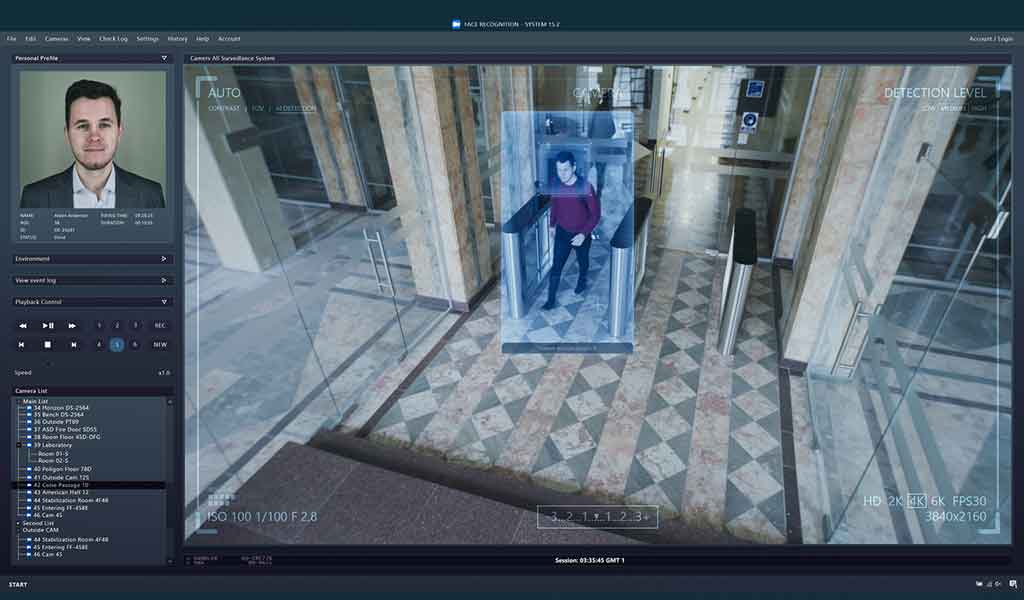This screenshot has width=1024, height=600.
Task: Select the camera icon for 41 Outside Cam 125
Action: click(x=29, y=477)
